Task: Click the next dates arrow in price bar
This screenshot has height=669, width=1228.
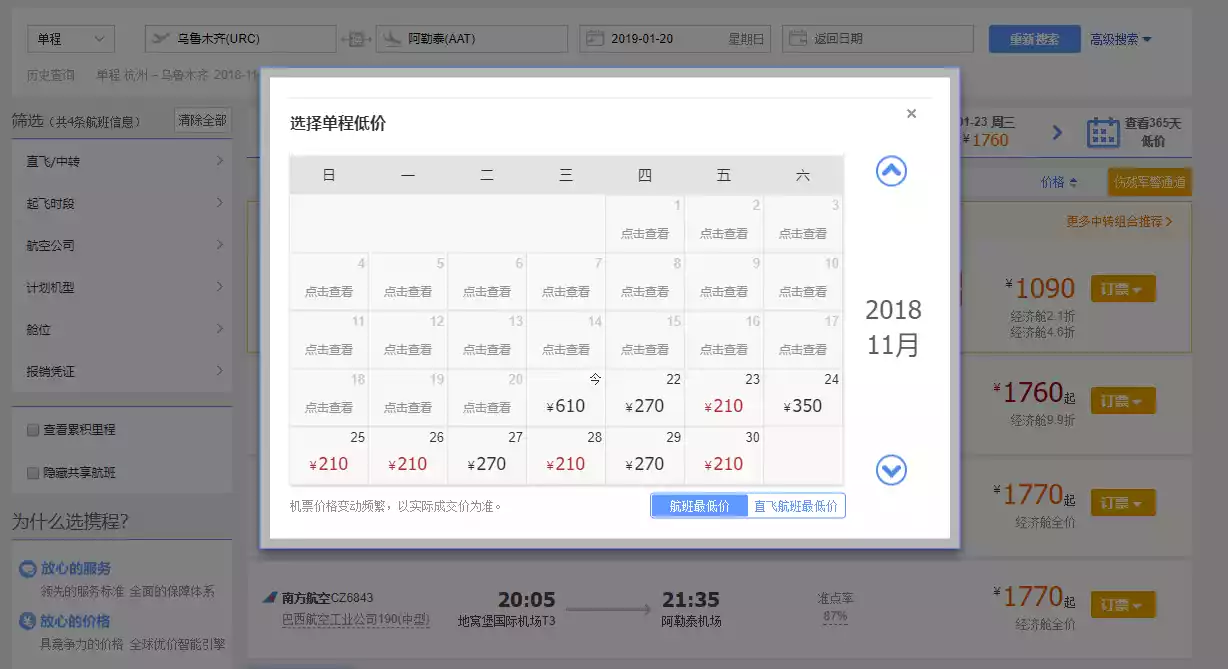Action: 1057,132
